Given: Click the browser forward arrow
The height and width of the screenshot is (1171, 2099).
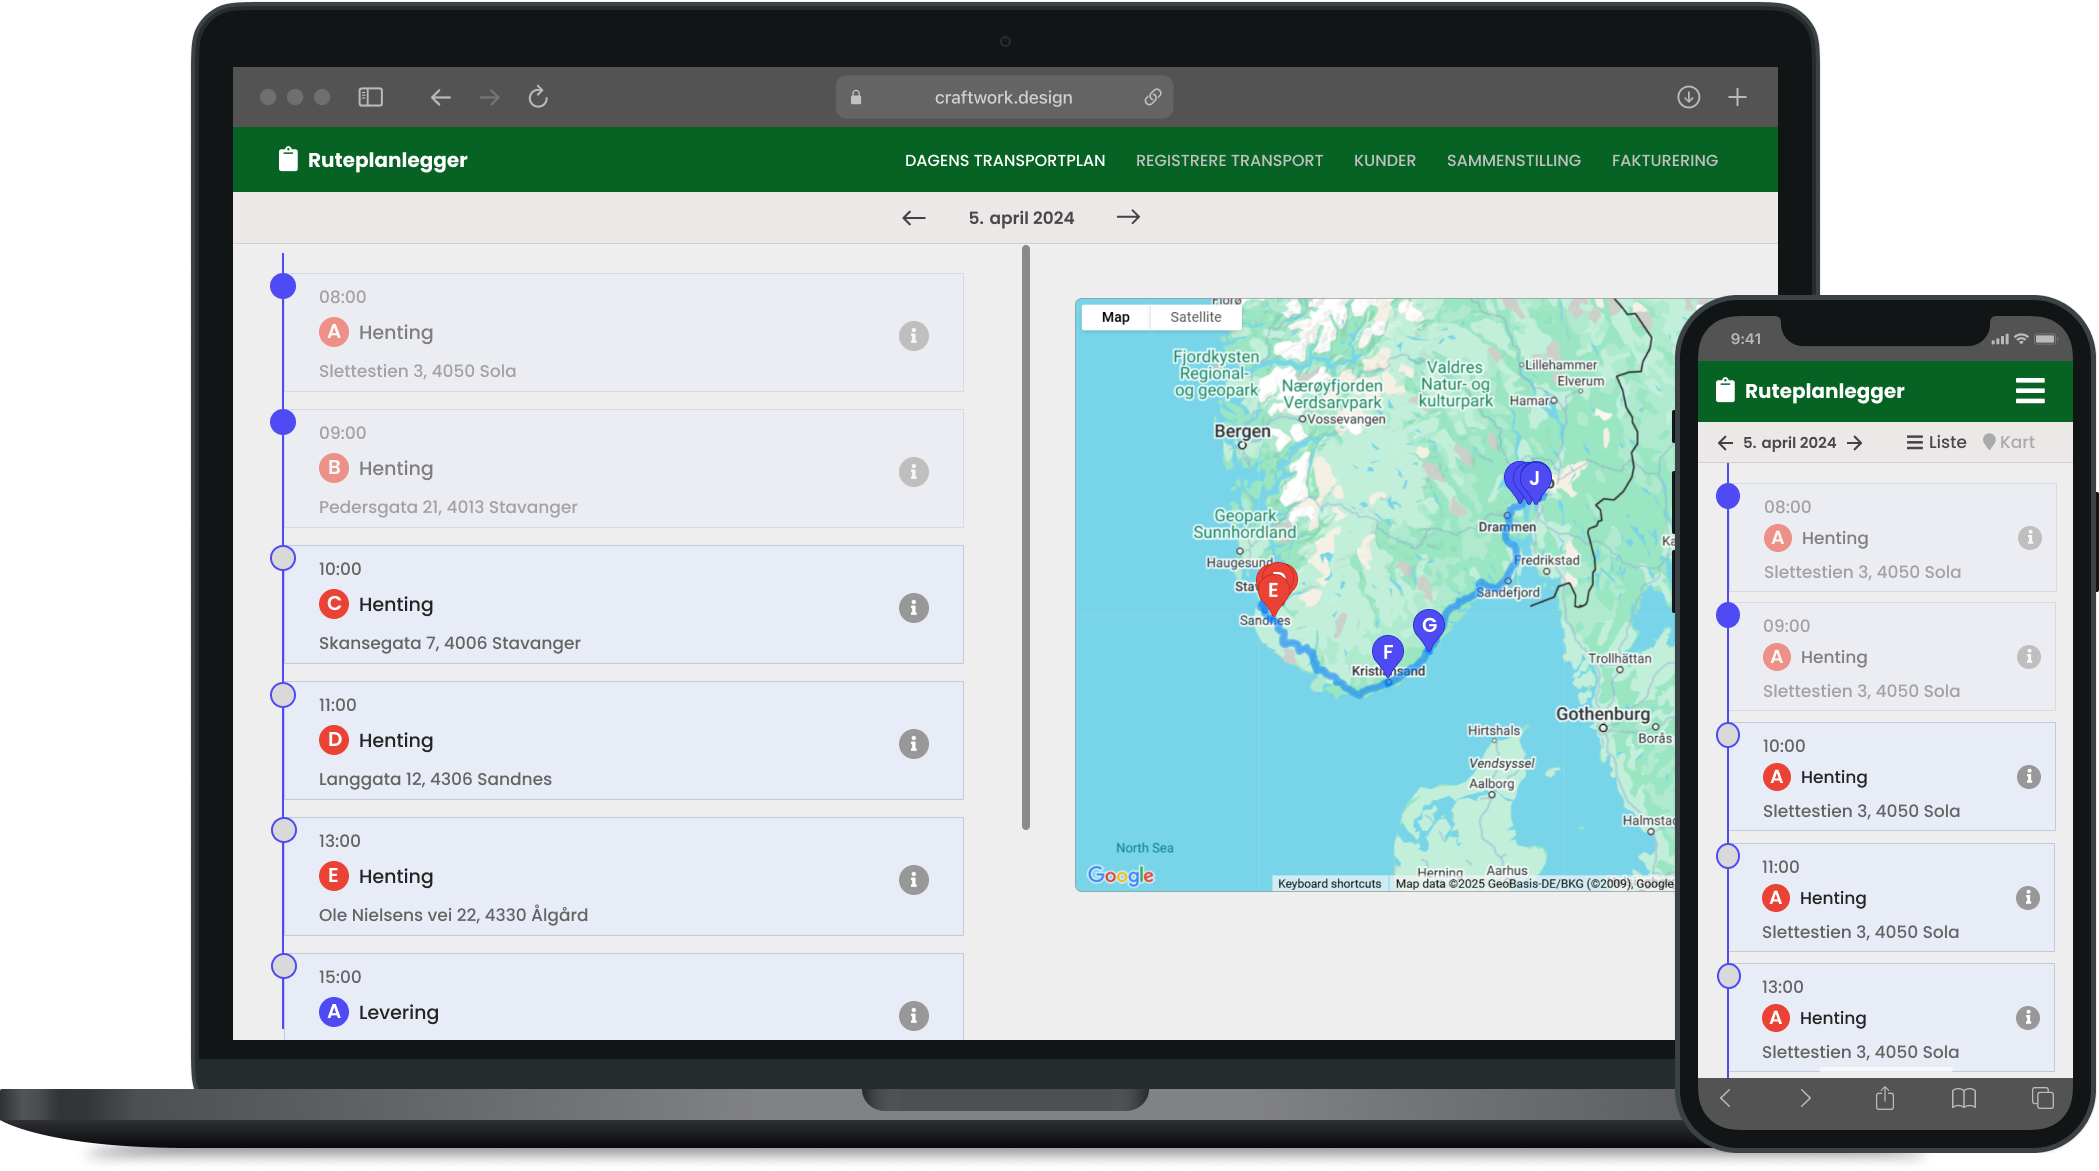Looking at the screenshot, I should tap(489, 97).
